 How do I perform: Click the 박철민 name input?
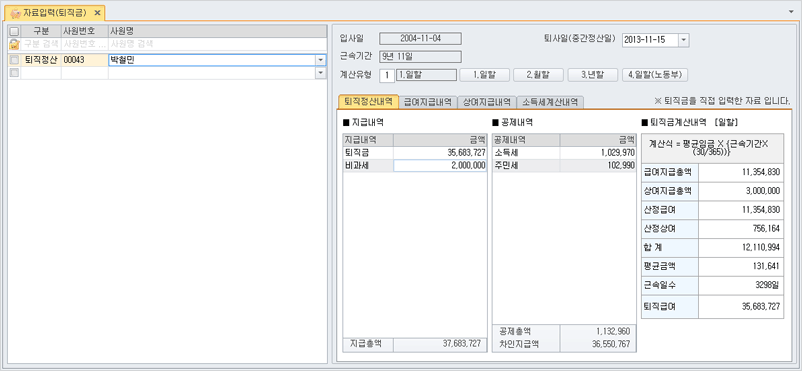(212, 60)
